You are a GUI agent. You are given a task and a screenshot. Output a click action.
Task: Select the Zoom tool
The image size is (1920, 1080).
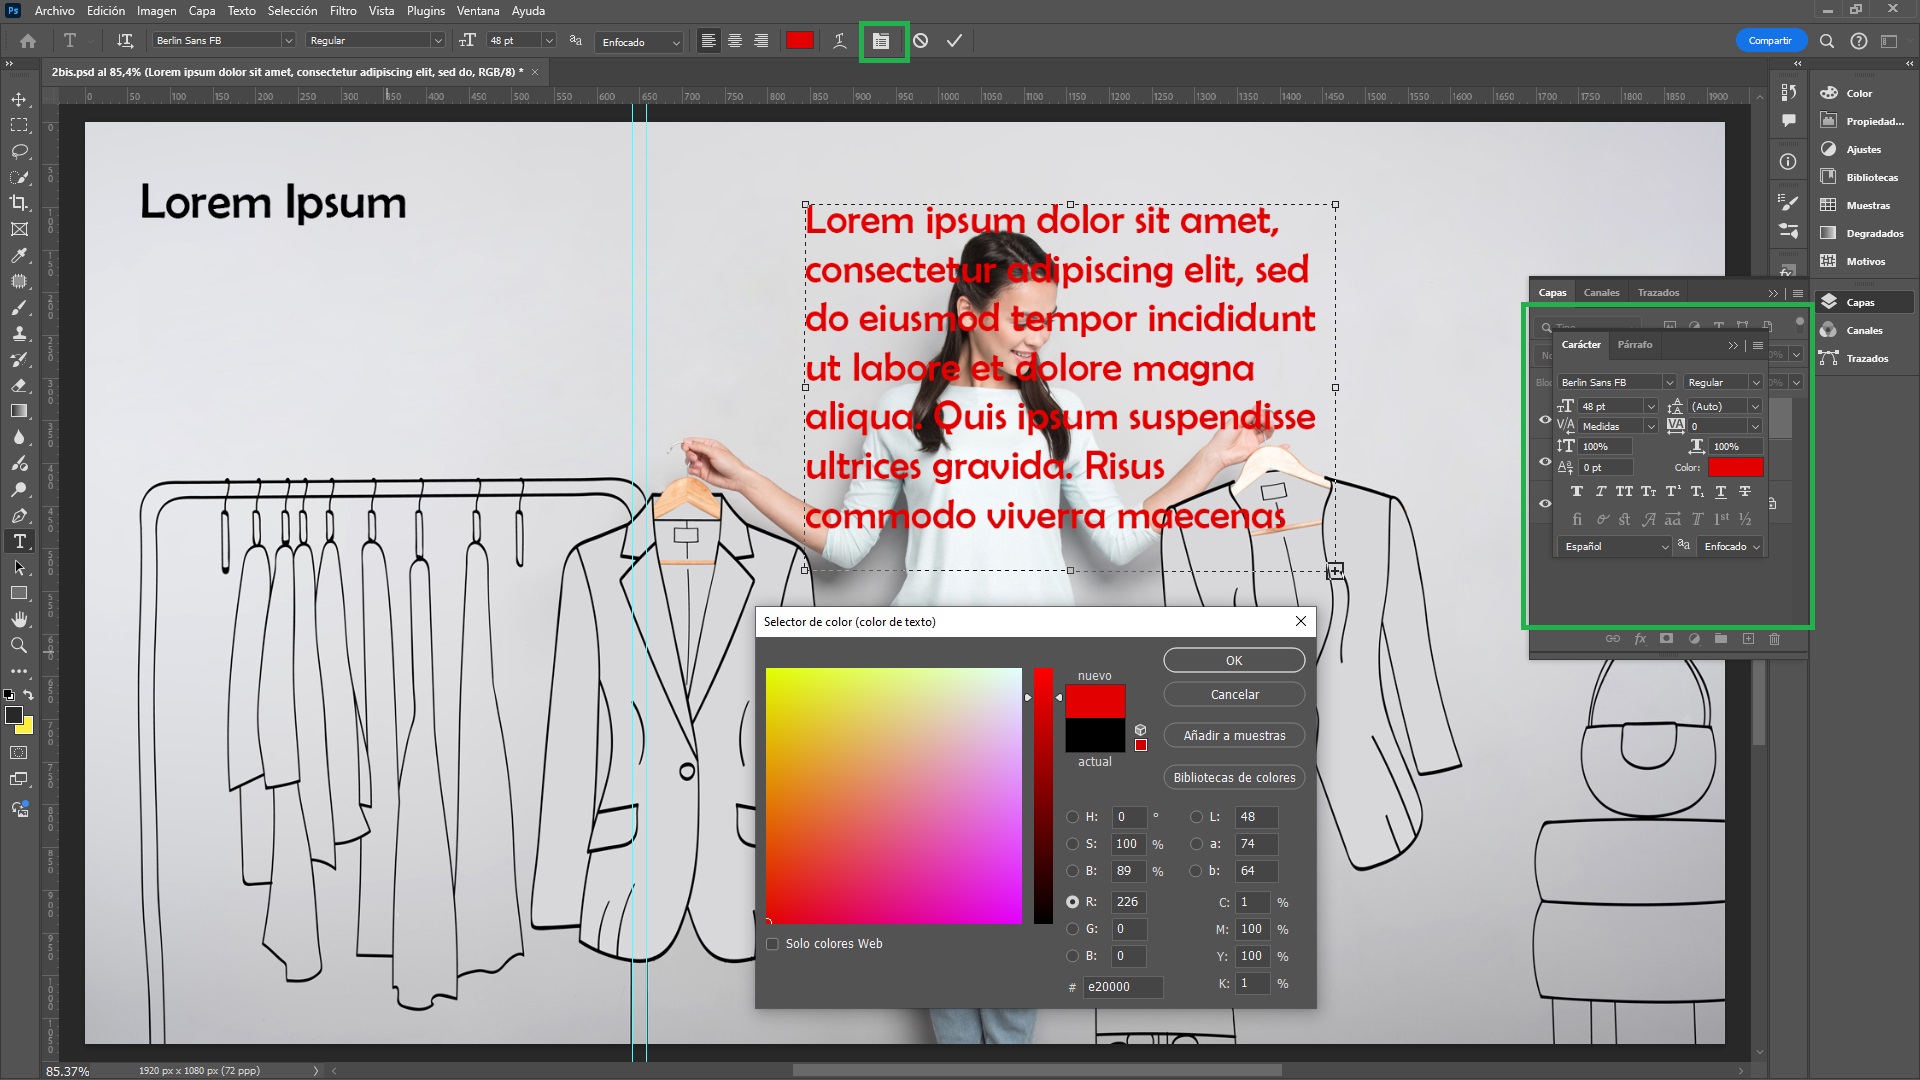point(19,645)
